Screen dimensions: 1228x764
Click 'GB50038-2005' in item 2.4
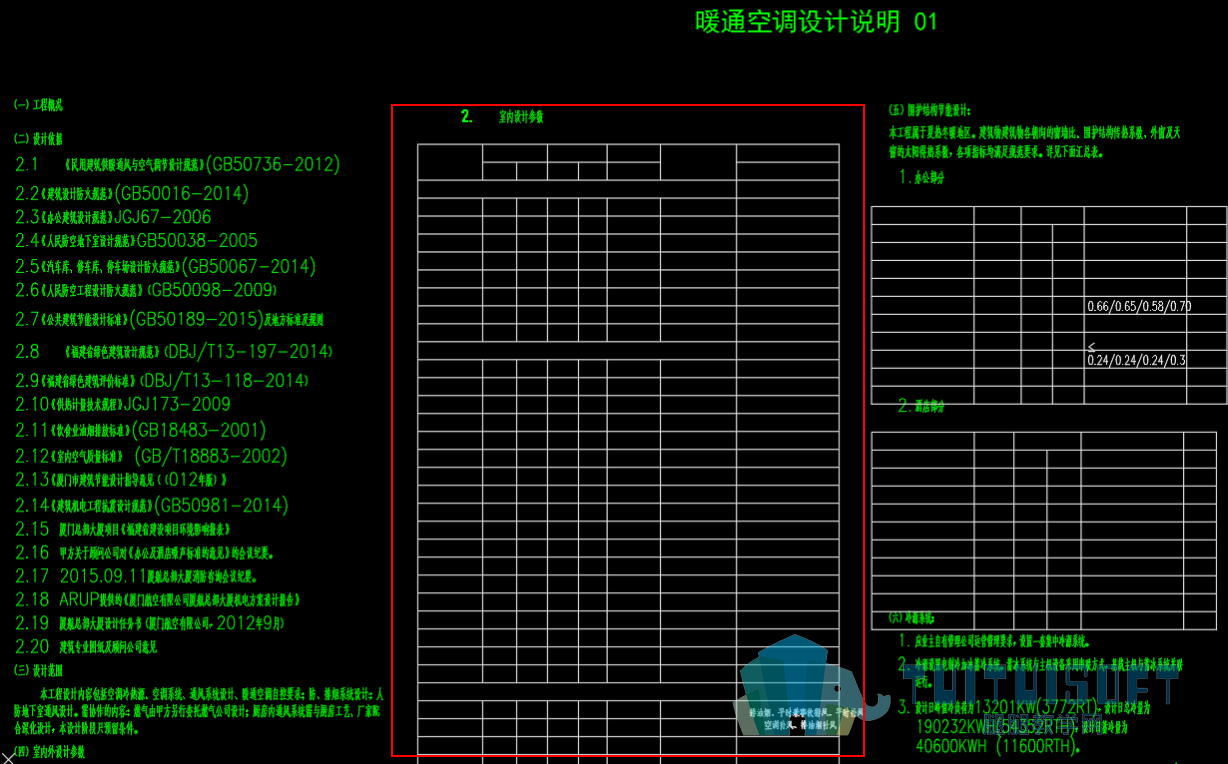pos(197,241)
